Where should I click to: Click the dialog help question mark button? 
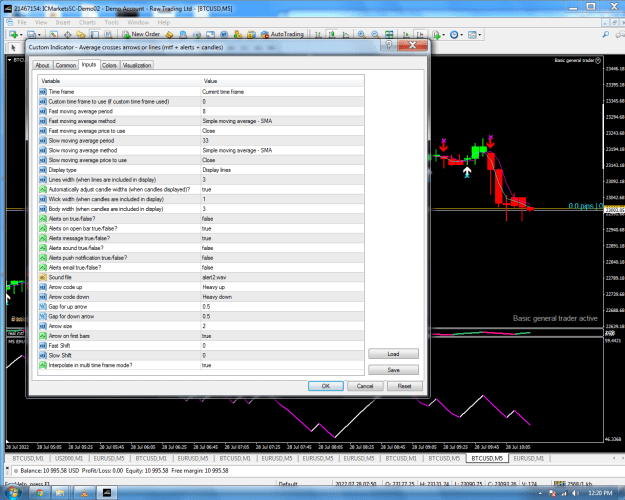point(389,45)
